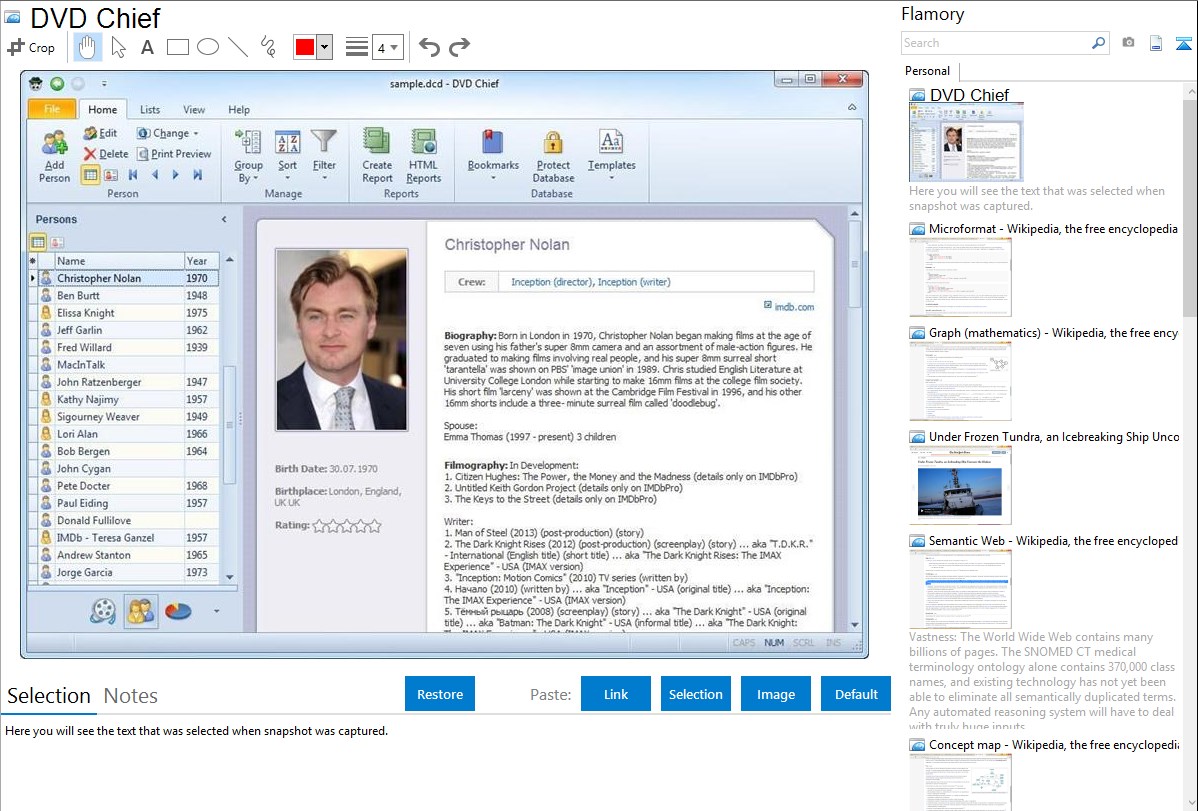Open the Help ribbon tab
The height and width of the screenshot is (811, 1198).
pos(239,109)
